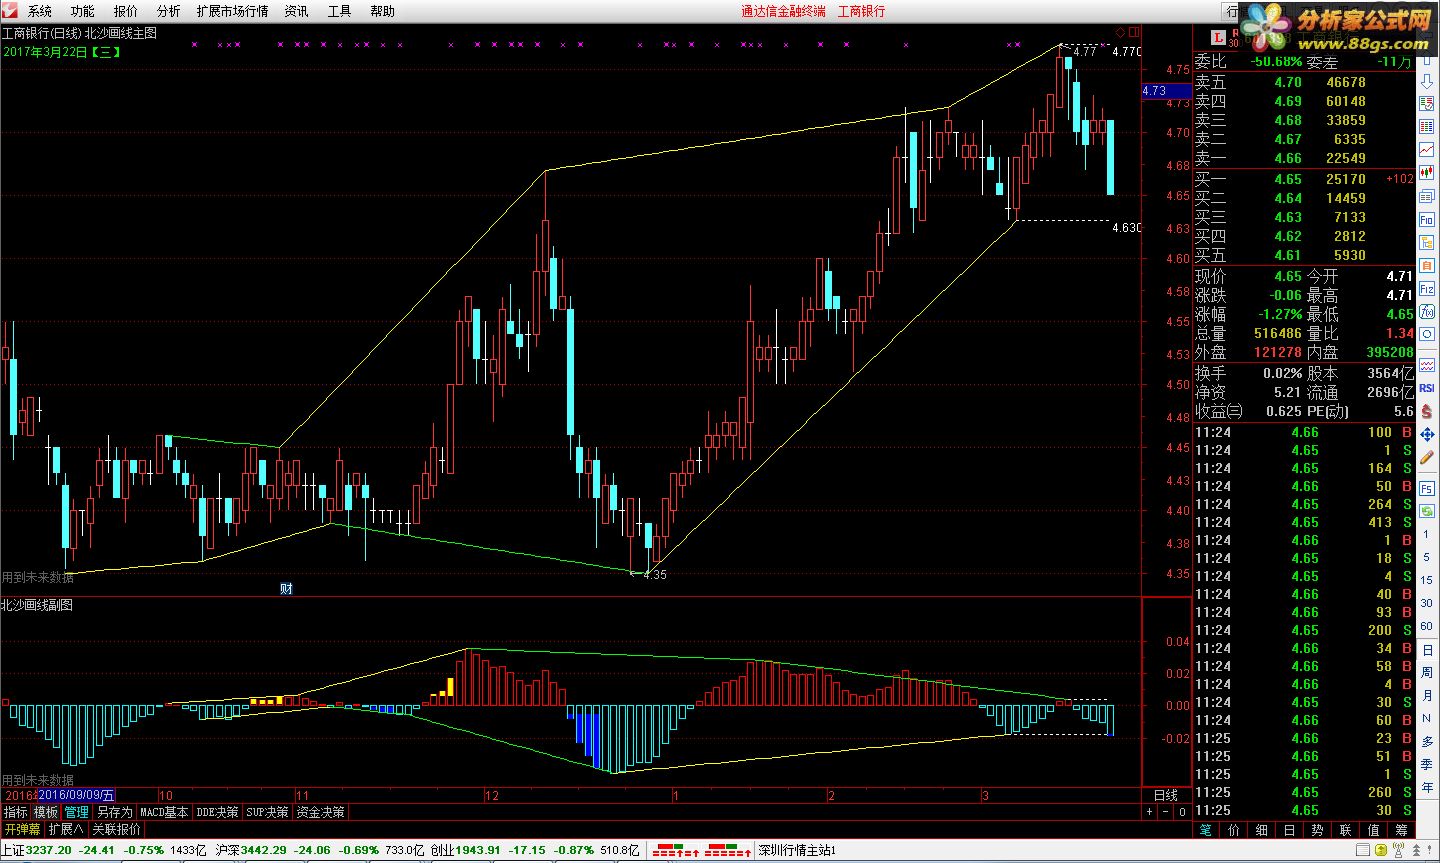Click the blue down-arrow icon in right toolbar
1440x863 pixels.
pyautogui.click(x=1427, y=83)
